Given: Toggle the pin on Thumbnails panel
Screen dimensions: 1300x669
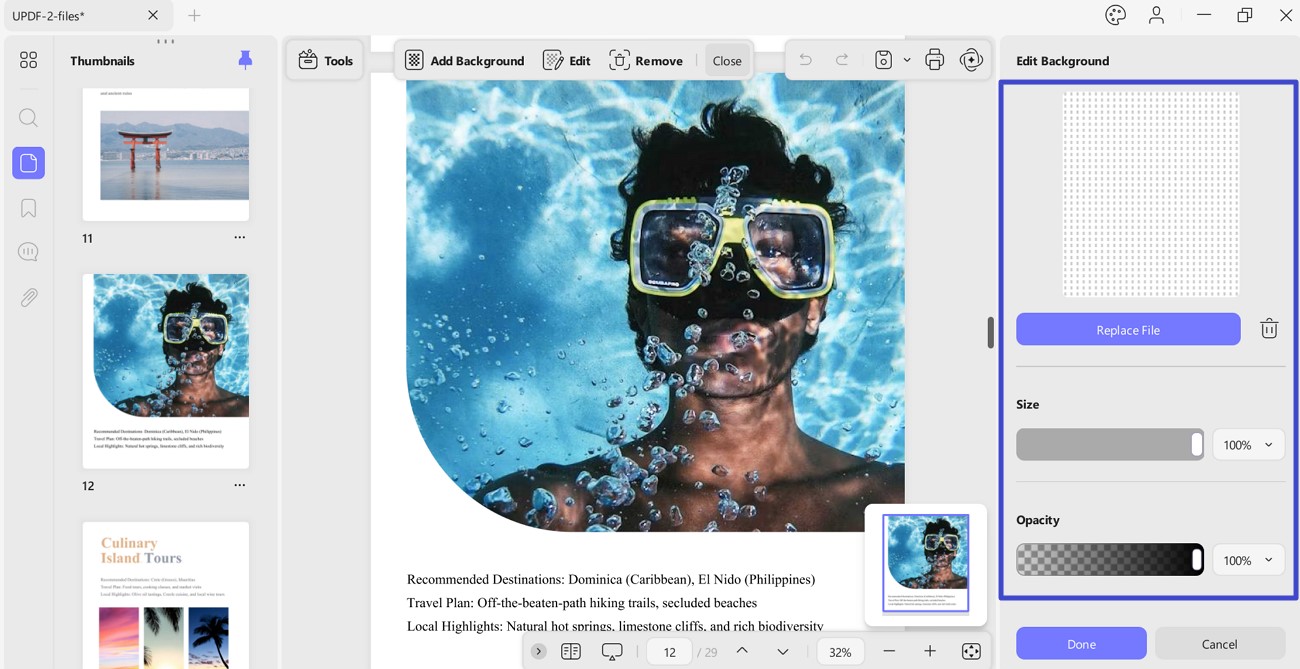Looking at the screenshot, I should pyautogui.click(x=245, y=60).
